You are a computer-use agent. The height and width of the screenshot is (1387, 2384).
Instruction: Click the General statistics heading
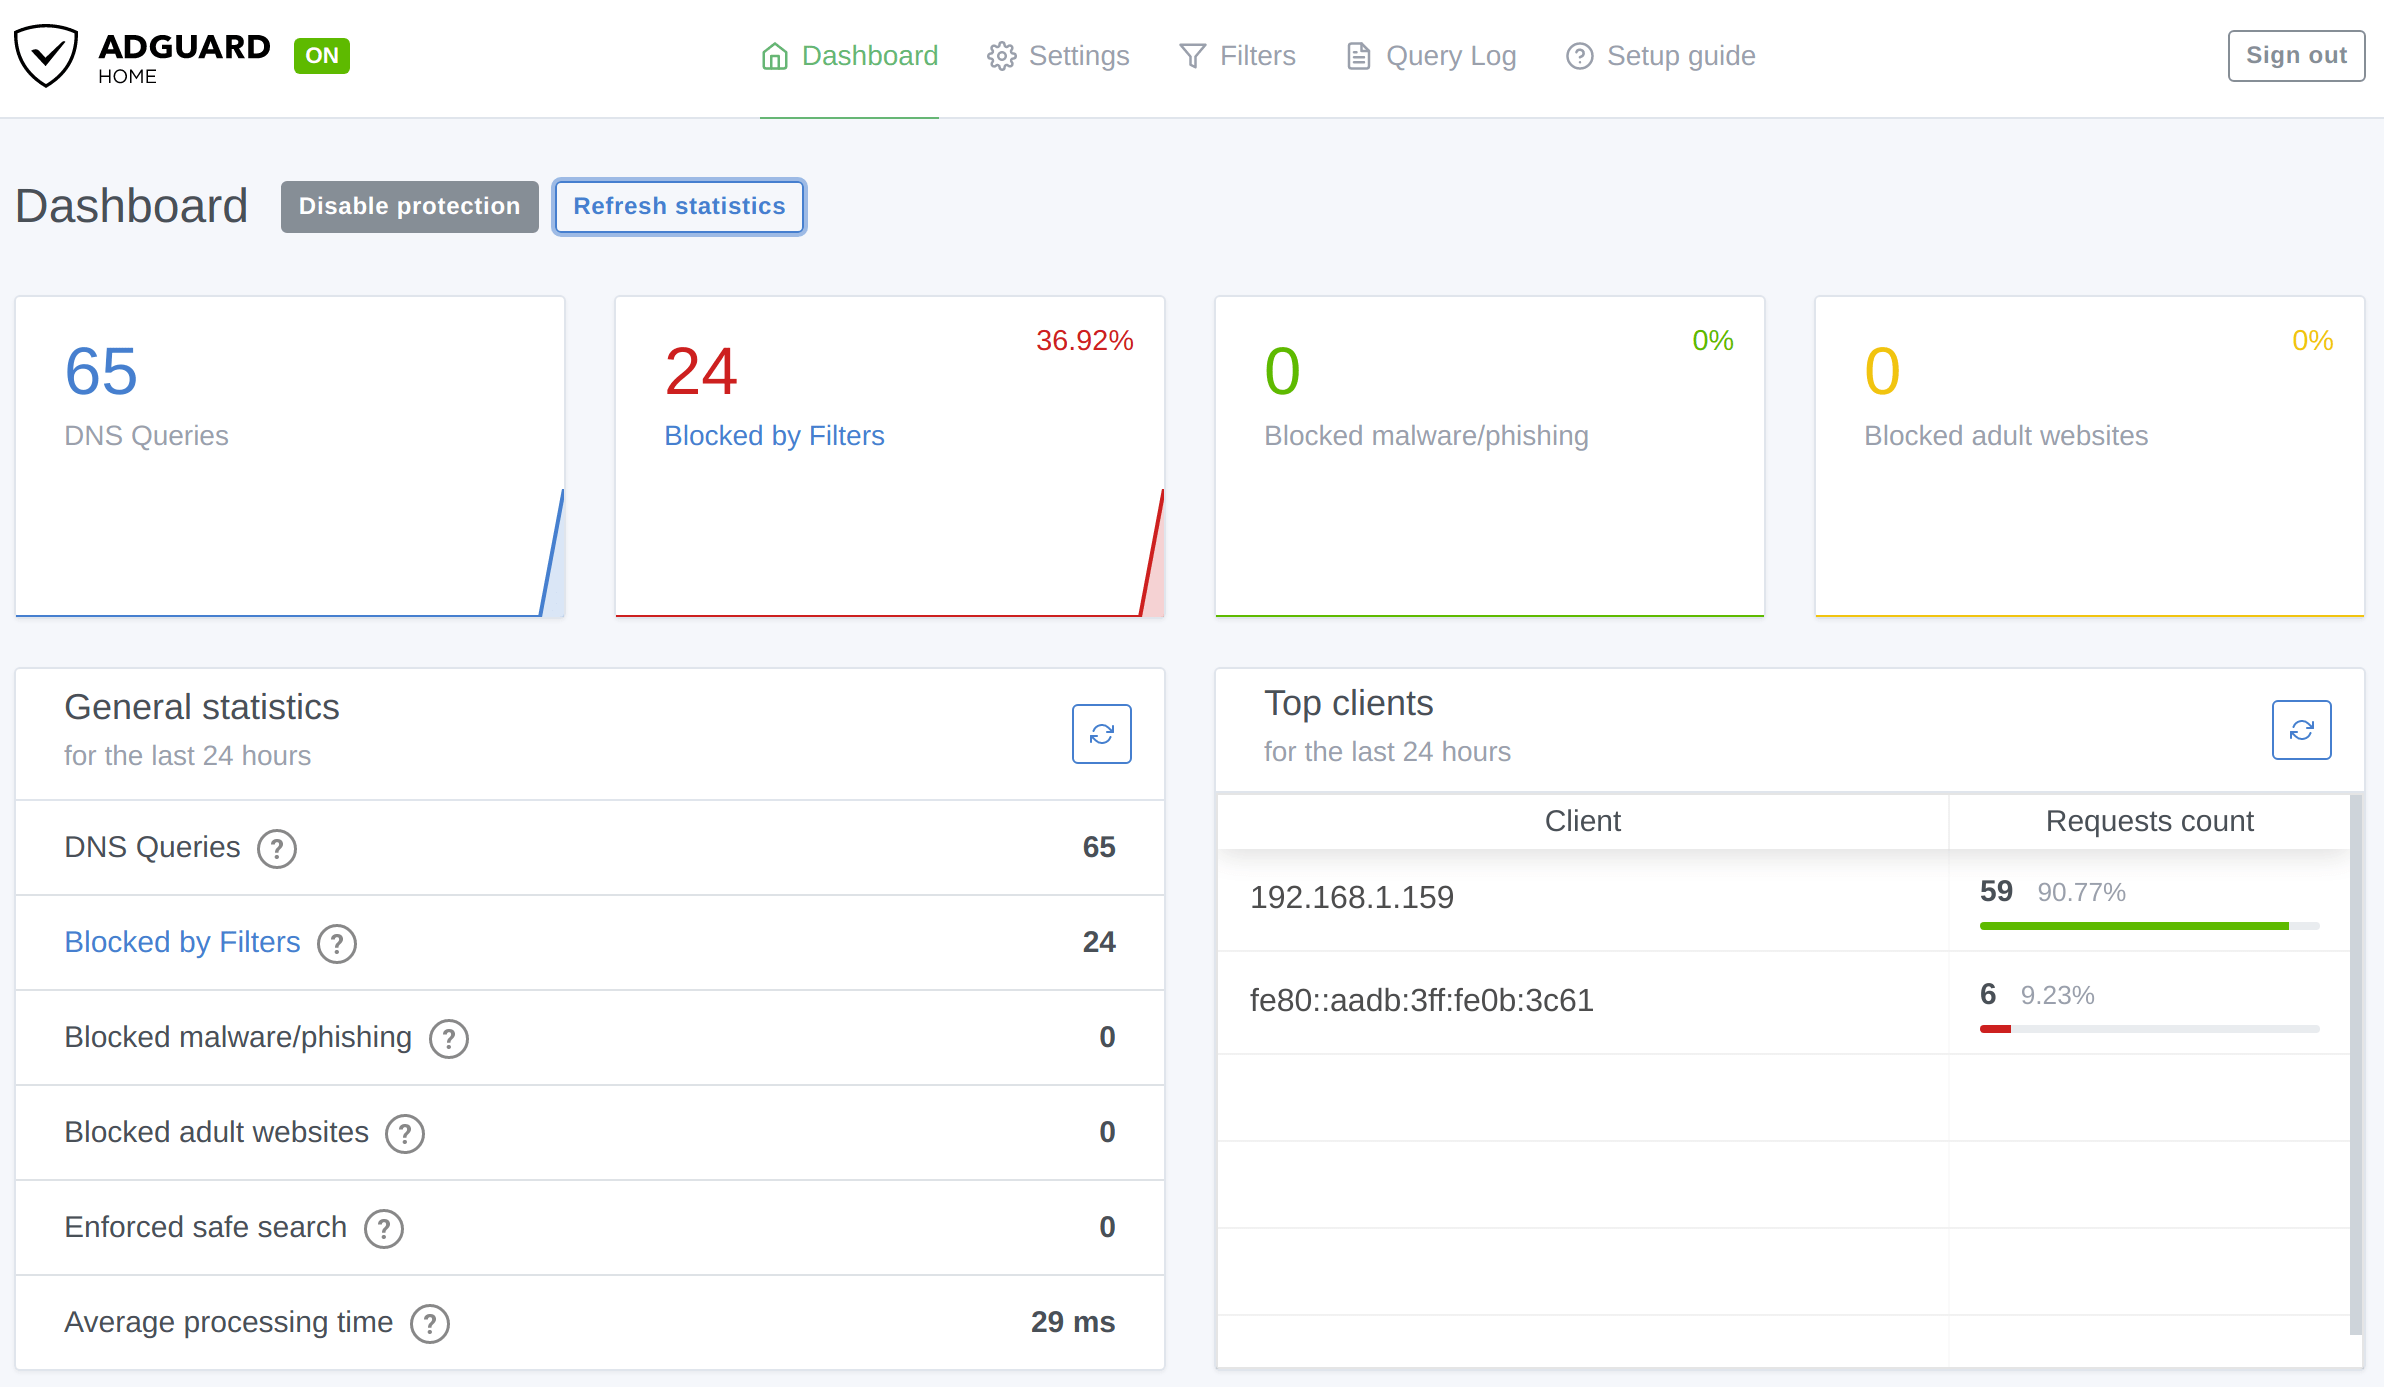click(x=202, y=707)
